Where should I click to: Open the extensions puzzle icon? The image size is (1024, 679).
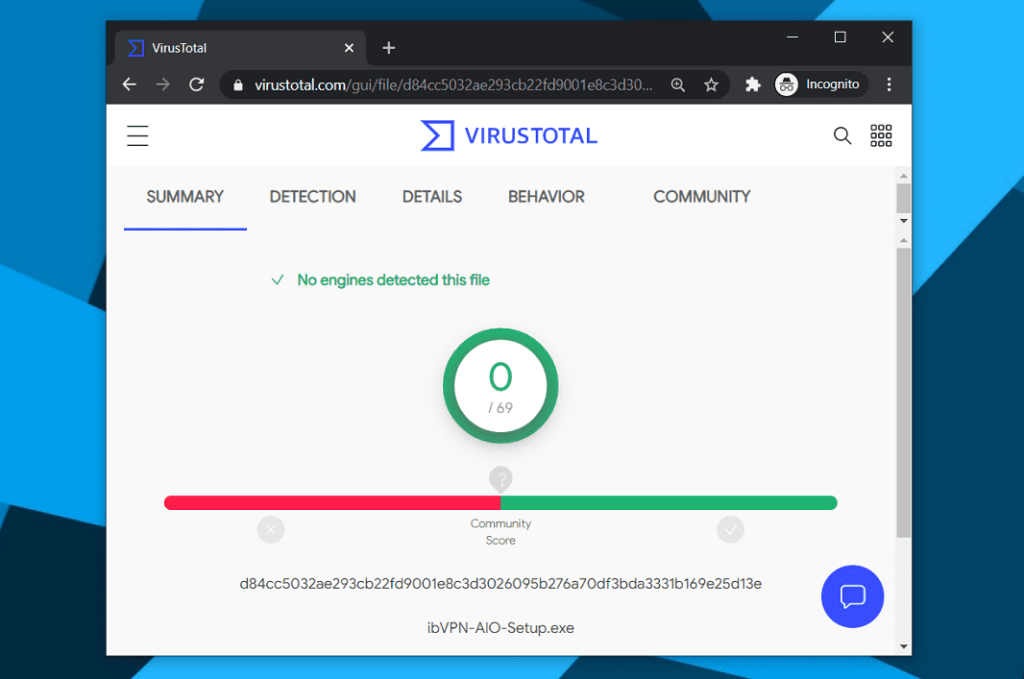[x=753, y=85]
